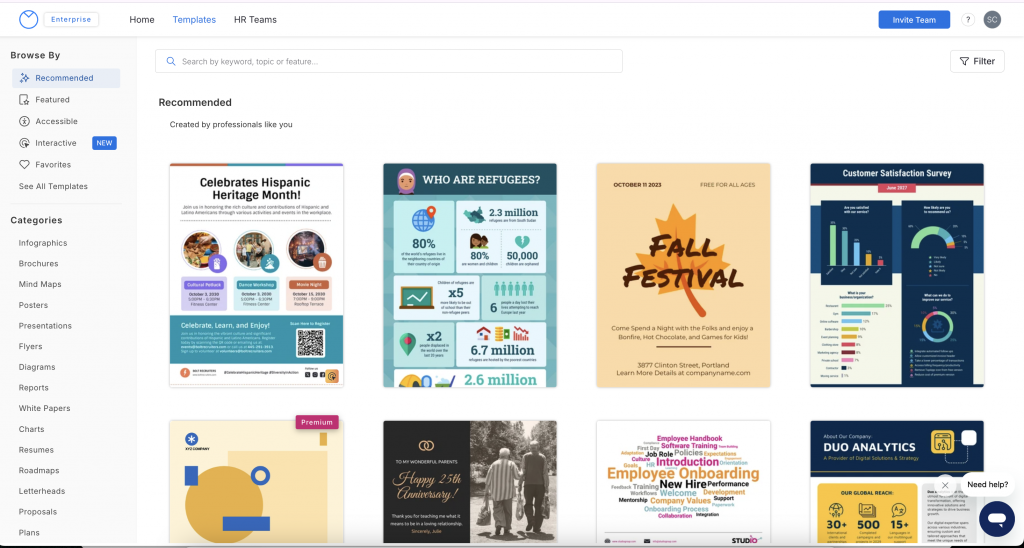Switch to the Templates tab

[x=194, y=20]
